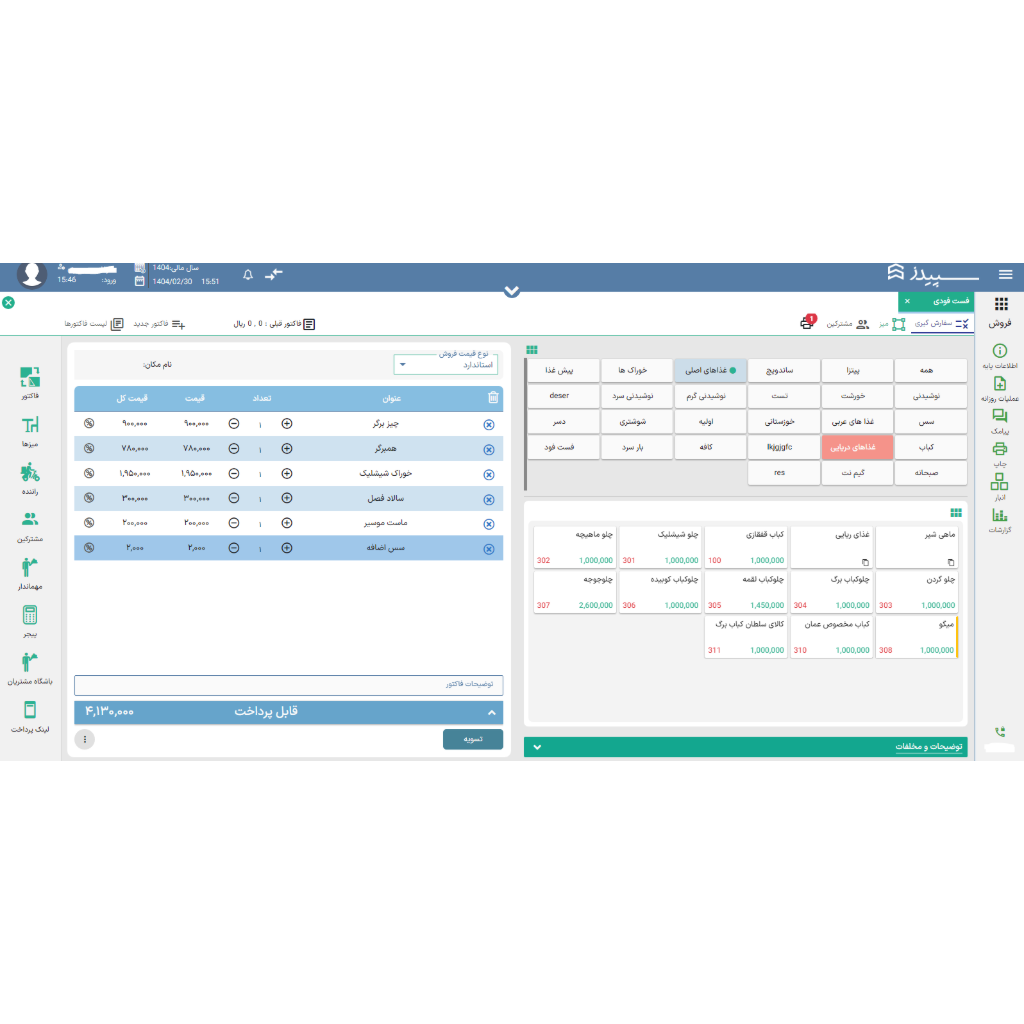Click the green close circle near the header
Screen dimensions: 1024x1024
tap(8, 302)
